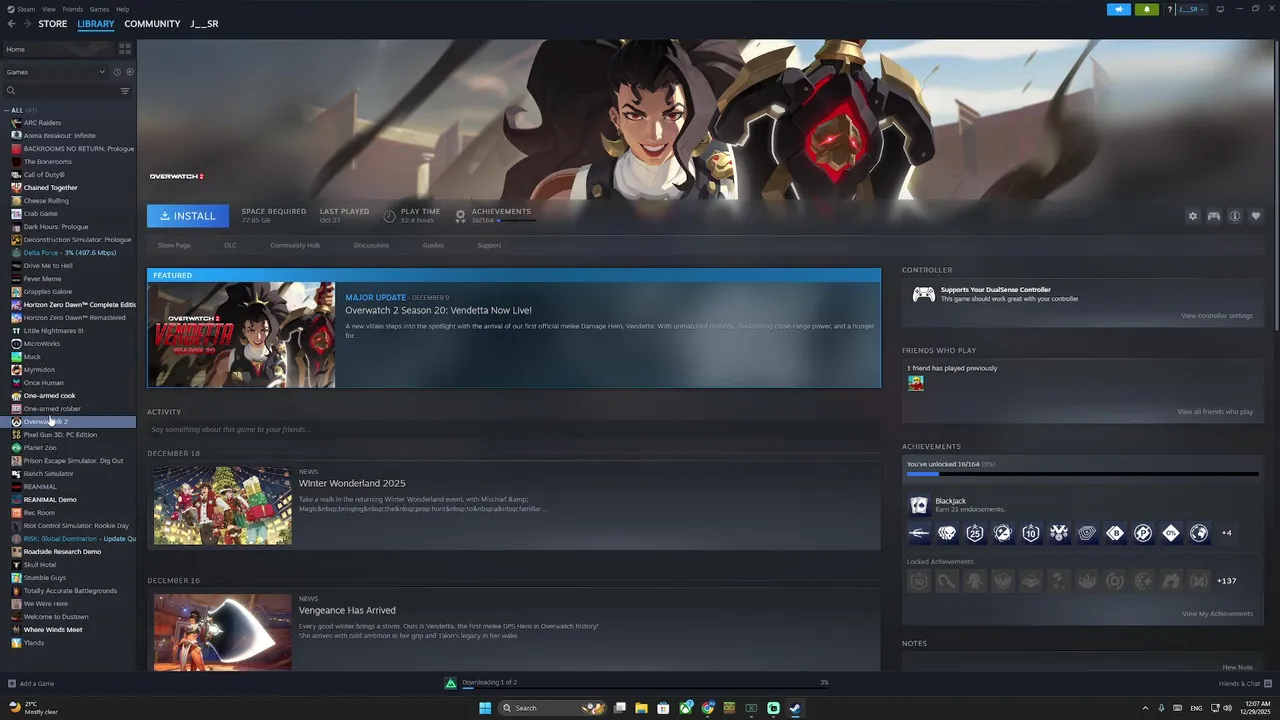
Task: Open Windows Start menu
Action: point(485,708)
